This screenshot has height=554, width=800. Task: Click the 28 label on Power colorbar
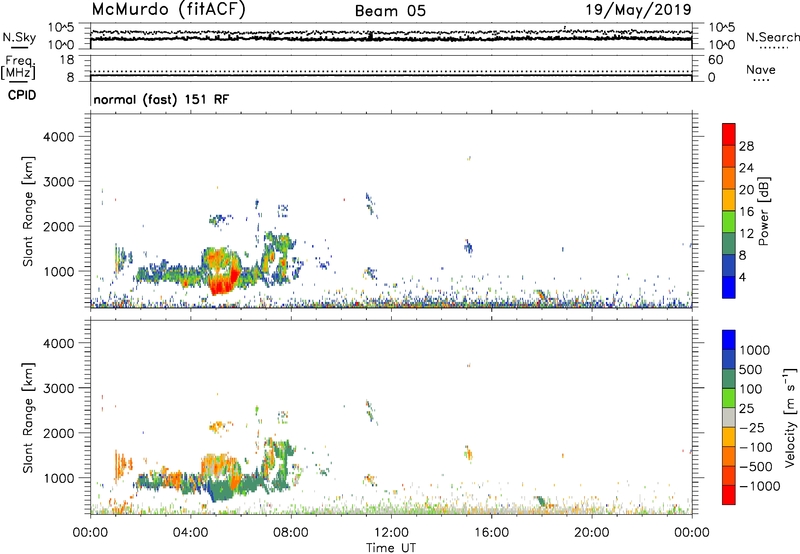pyautogui.click(x=746, y=146)
